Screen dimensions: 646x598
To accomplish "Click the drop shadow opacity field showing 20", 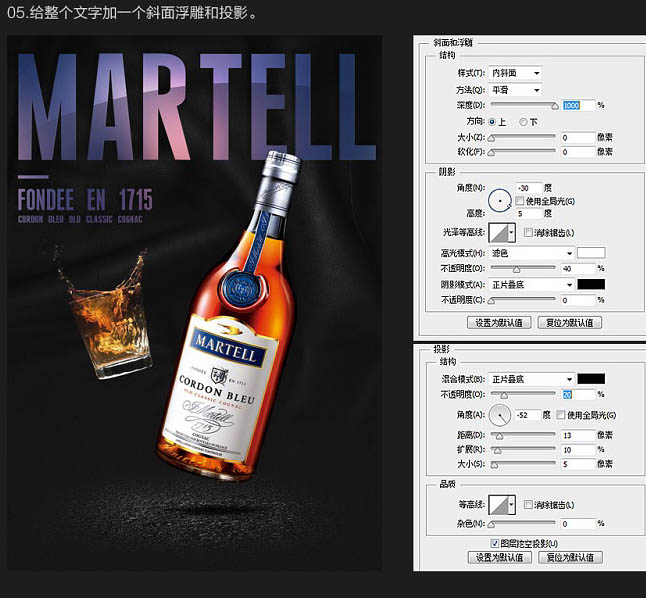I will point(578,395).
